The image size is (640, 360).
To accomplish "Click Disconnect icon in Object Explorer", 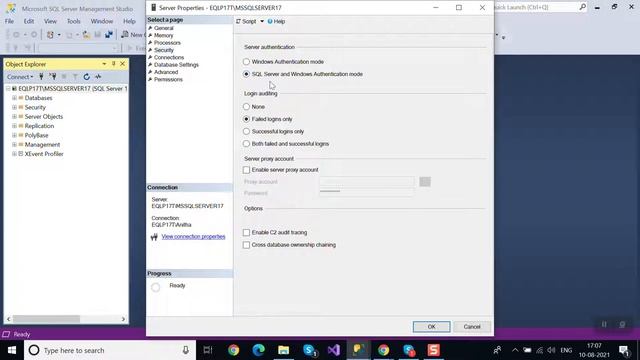I will pos(53,76).
